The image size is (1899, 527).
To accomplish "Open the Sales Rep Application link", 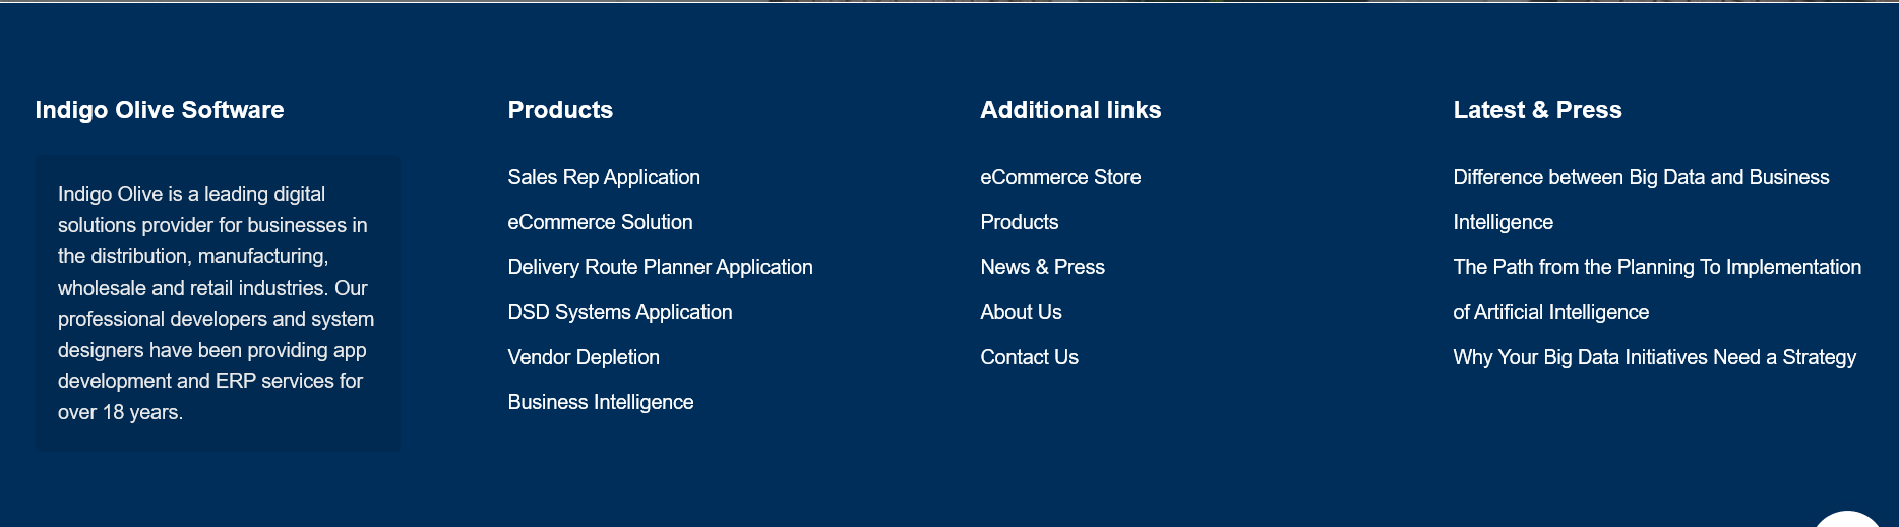I will [603, 177].
